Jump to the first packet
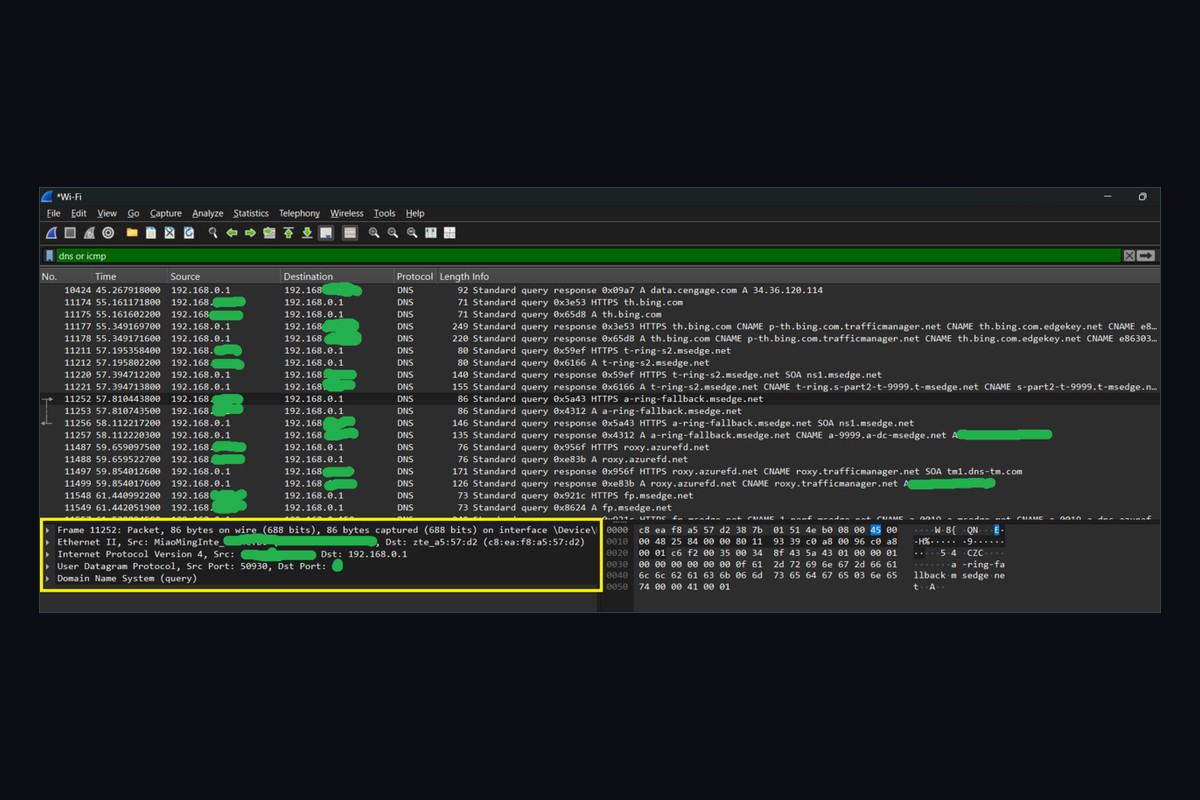1200x800 pixels. [x=288, y=232]
